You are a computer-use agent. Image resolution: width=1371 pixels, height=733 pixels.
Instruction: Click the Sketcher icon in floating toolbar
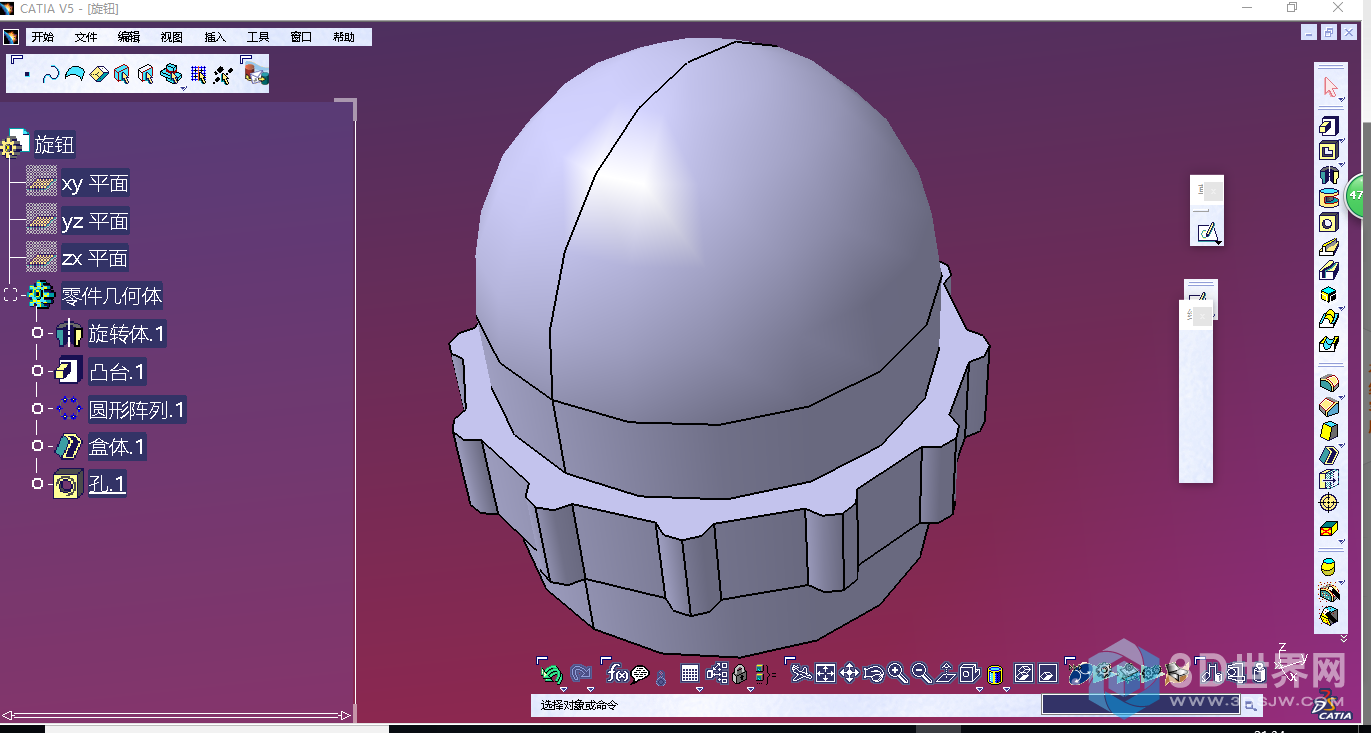point(1208,233)
